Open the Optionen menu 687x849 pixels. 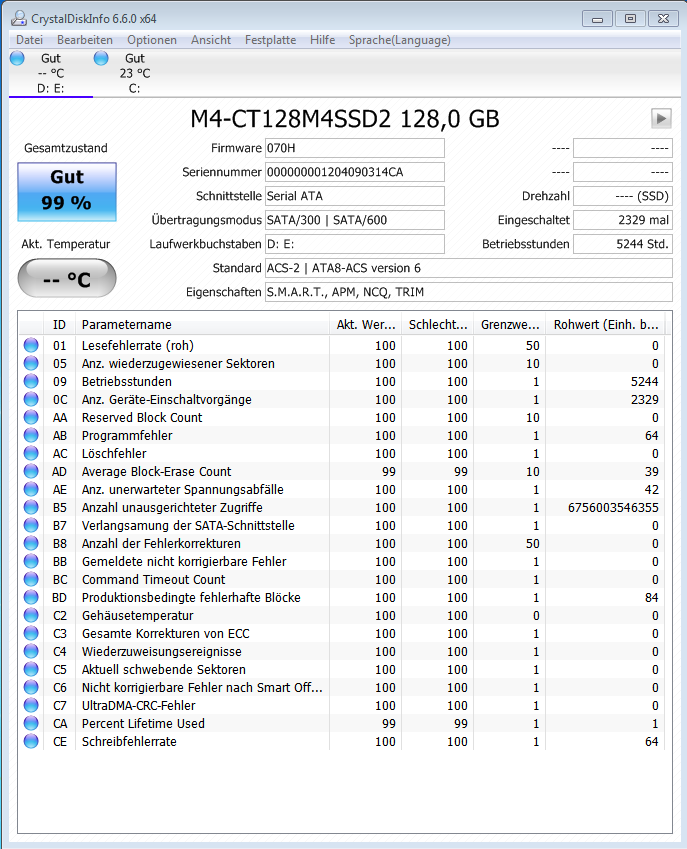click(x=152, y=40)
